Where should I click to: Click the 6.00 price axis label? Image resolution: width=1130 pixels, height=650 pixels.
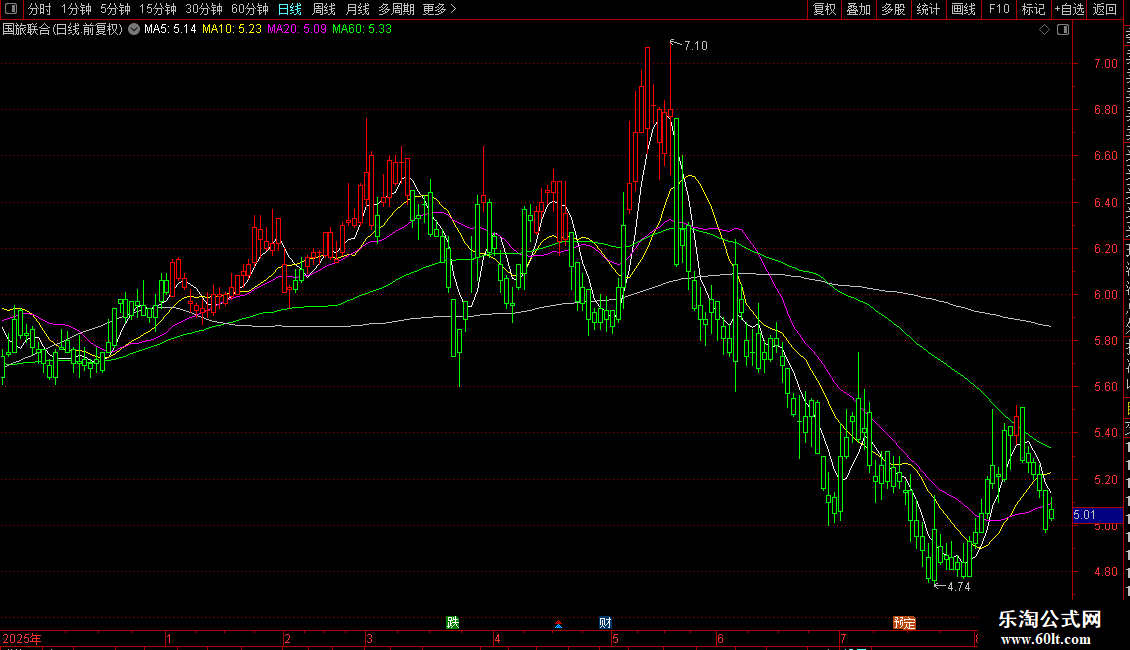click(x=1105, y=295)
